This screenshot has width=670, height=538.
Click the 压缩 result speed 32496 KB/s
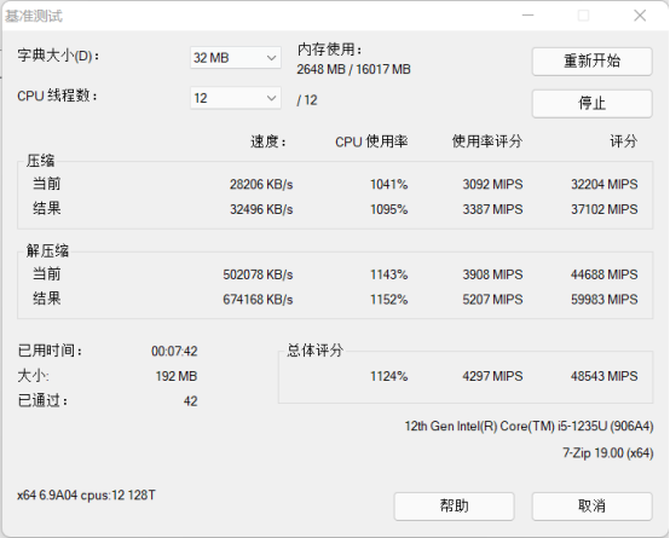tap(261, 209)
